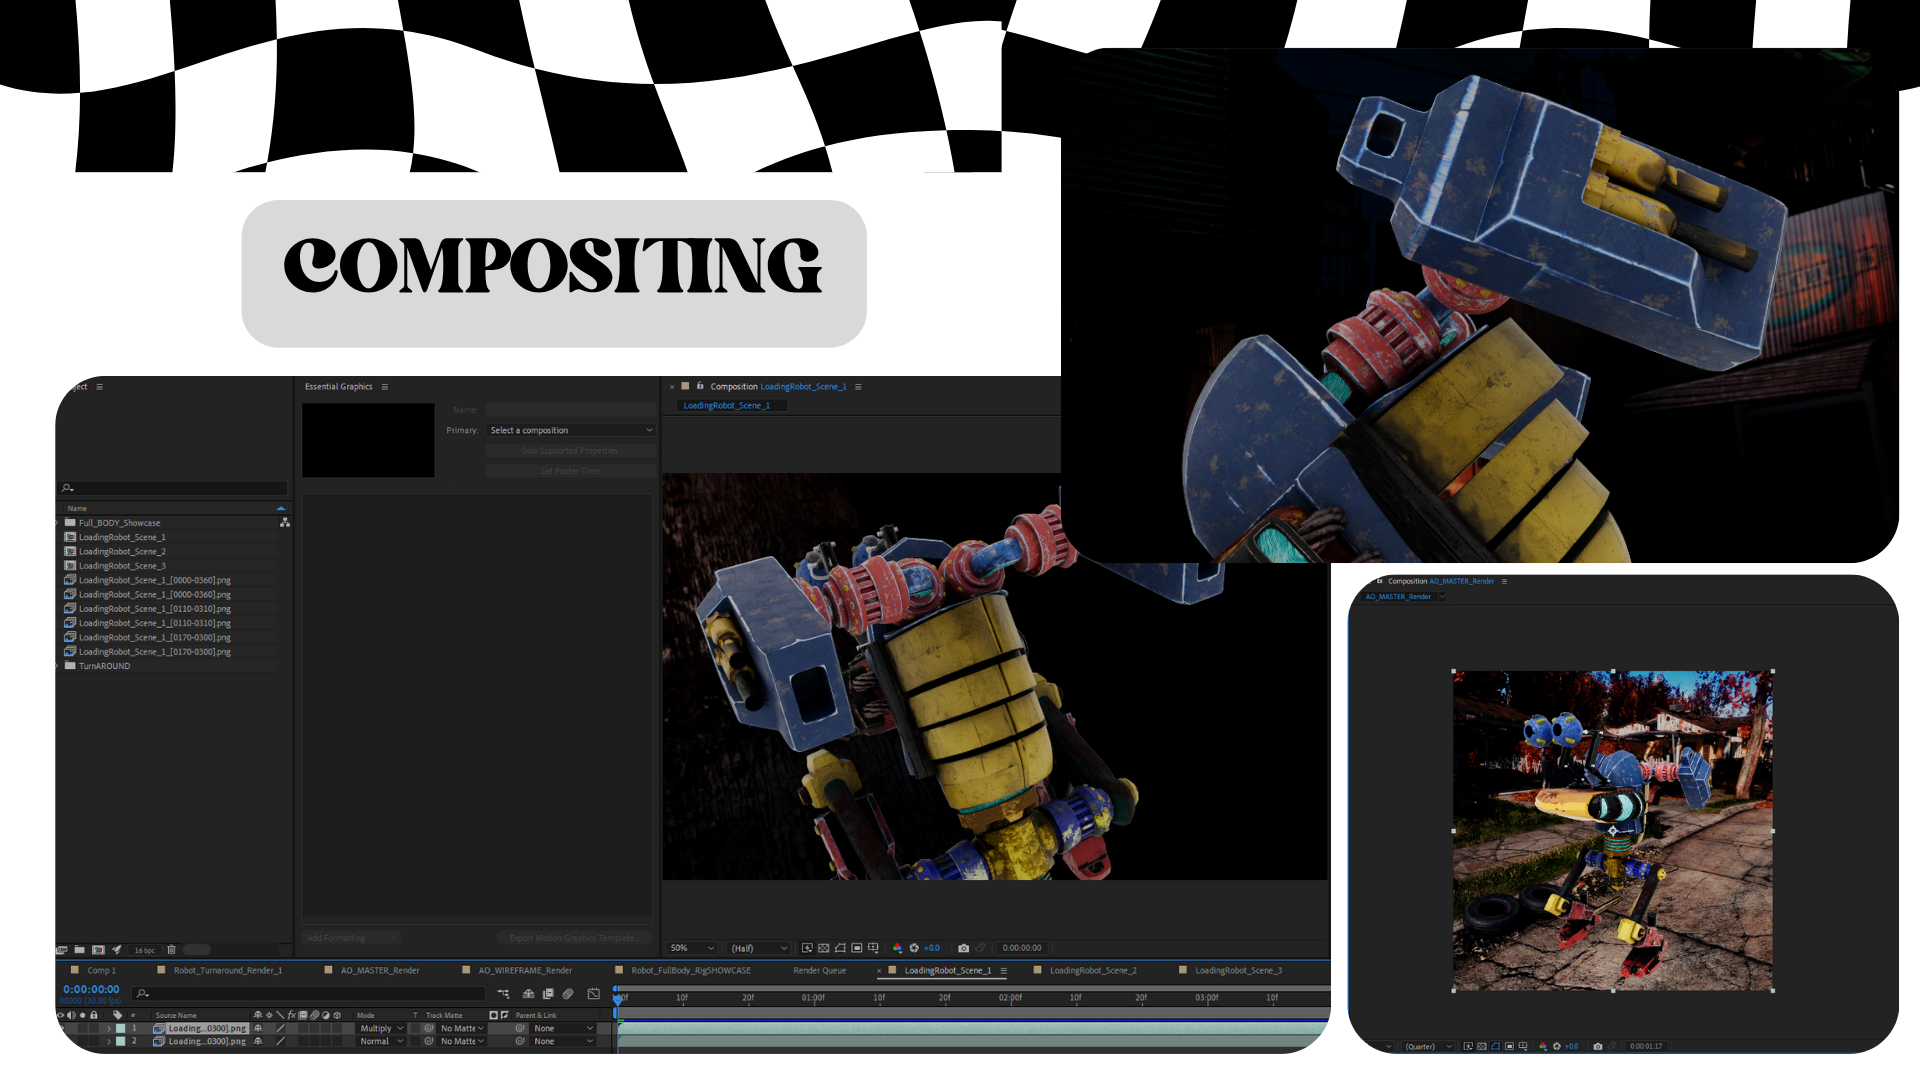Open the LoadingRobot_Scene_1 timeline panel menu
The width and height of the screenshot is (1920, 1080).
[x=1003, y=970]
